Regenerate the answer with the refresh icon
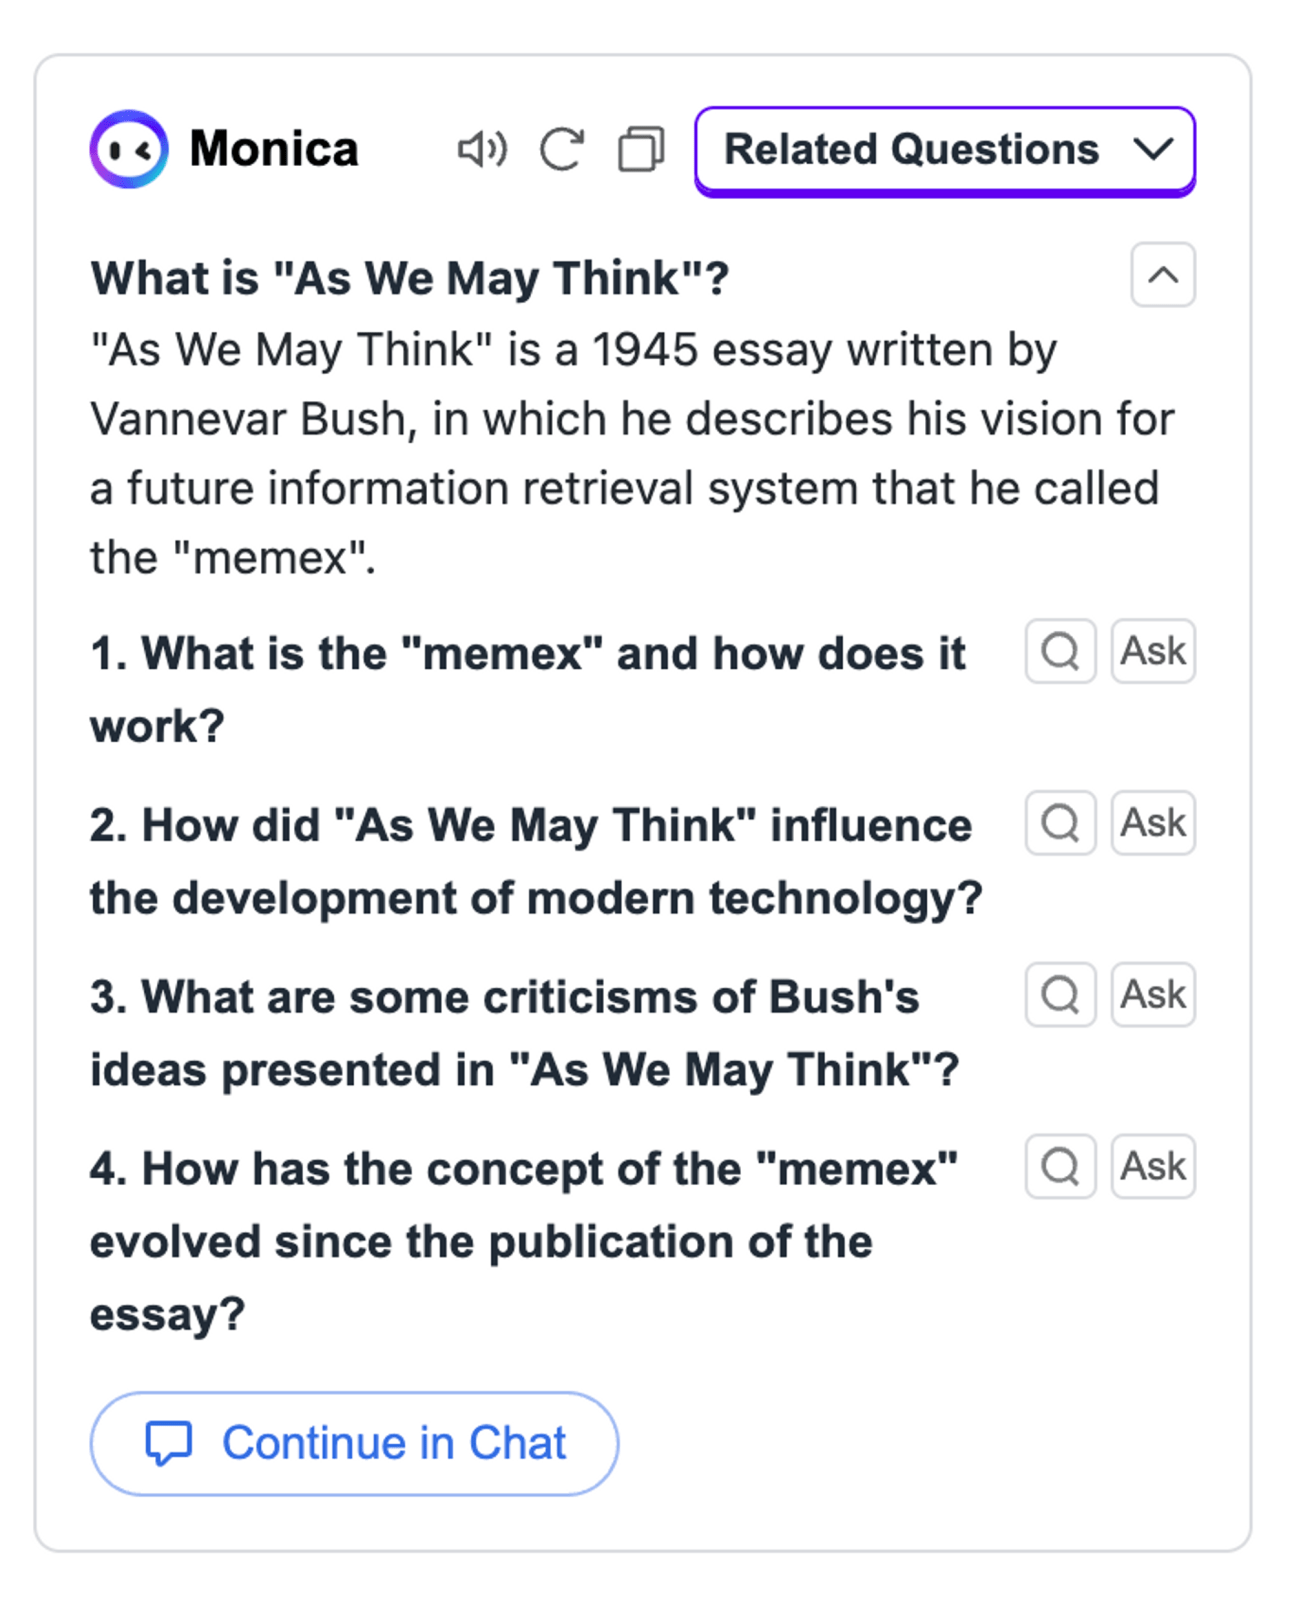The width and height of the screenshot is (1292, 1599). [561, 150]
